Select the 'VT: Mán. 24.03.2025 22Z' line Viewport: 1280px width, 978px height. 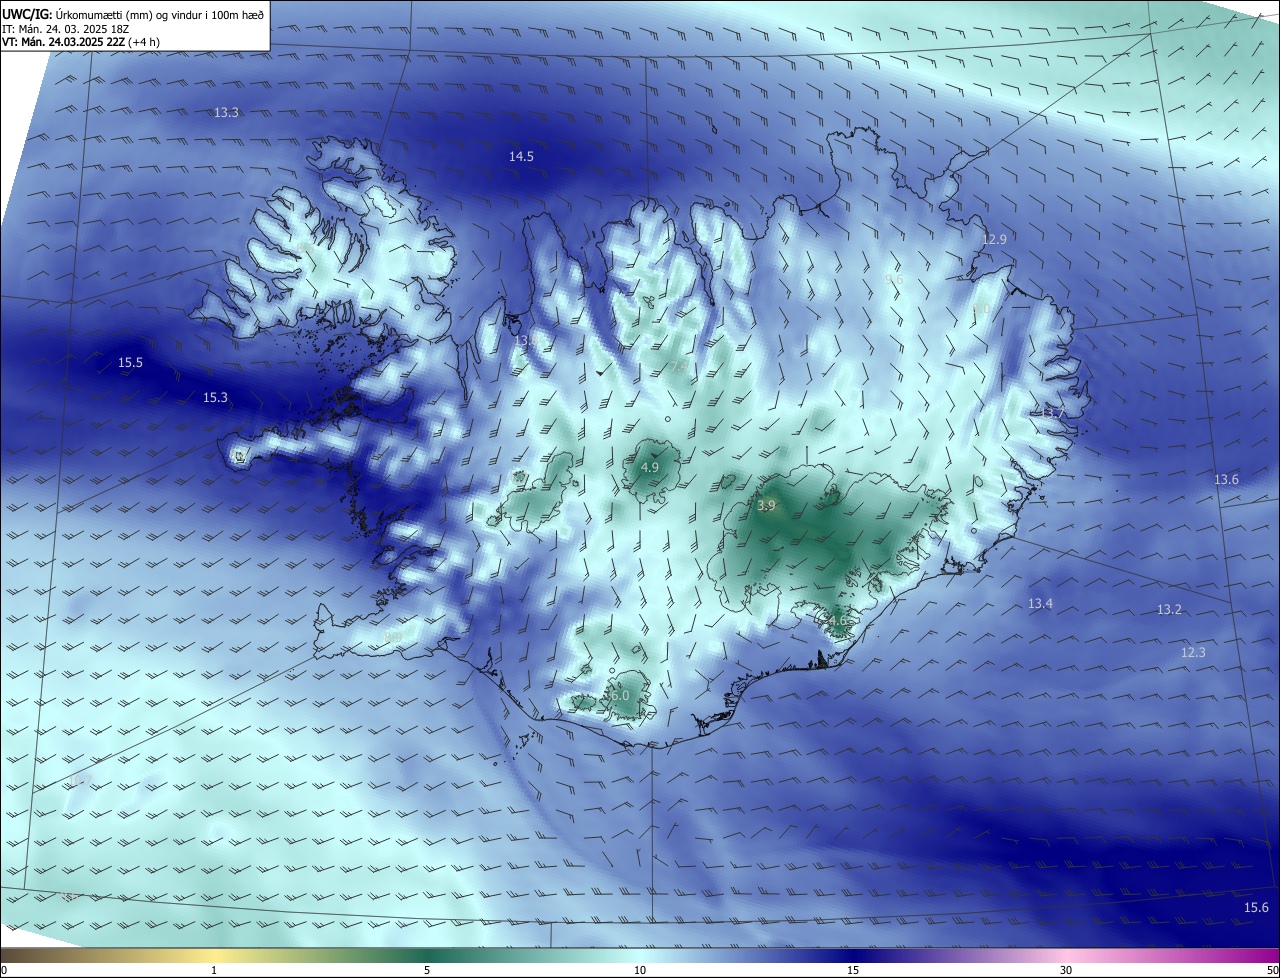(81, 42)
